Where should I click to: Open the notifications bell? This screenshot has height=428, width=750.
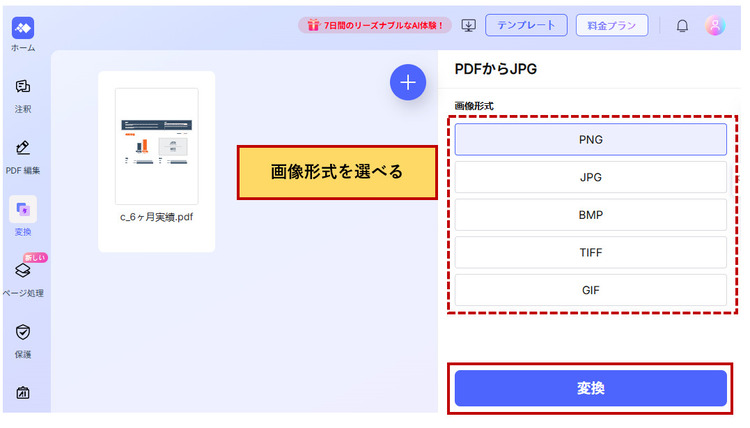click(682, 25)
